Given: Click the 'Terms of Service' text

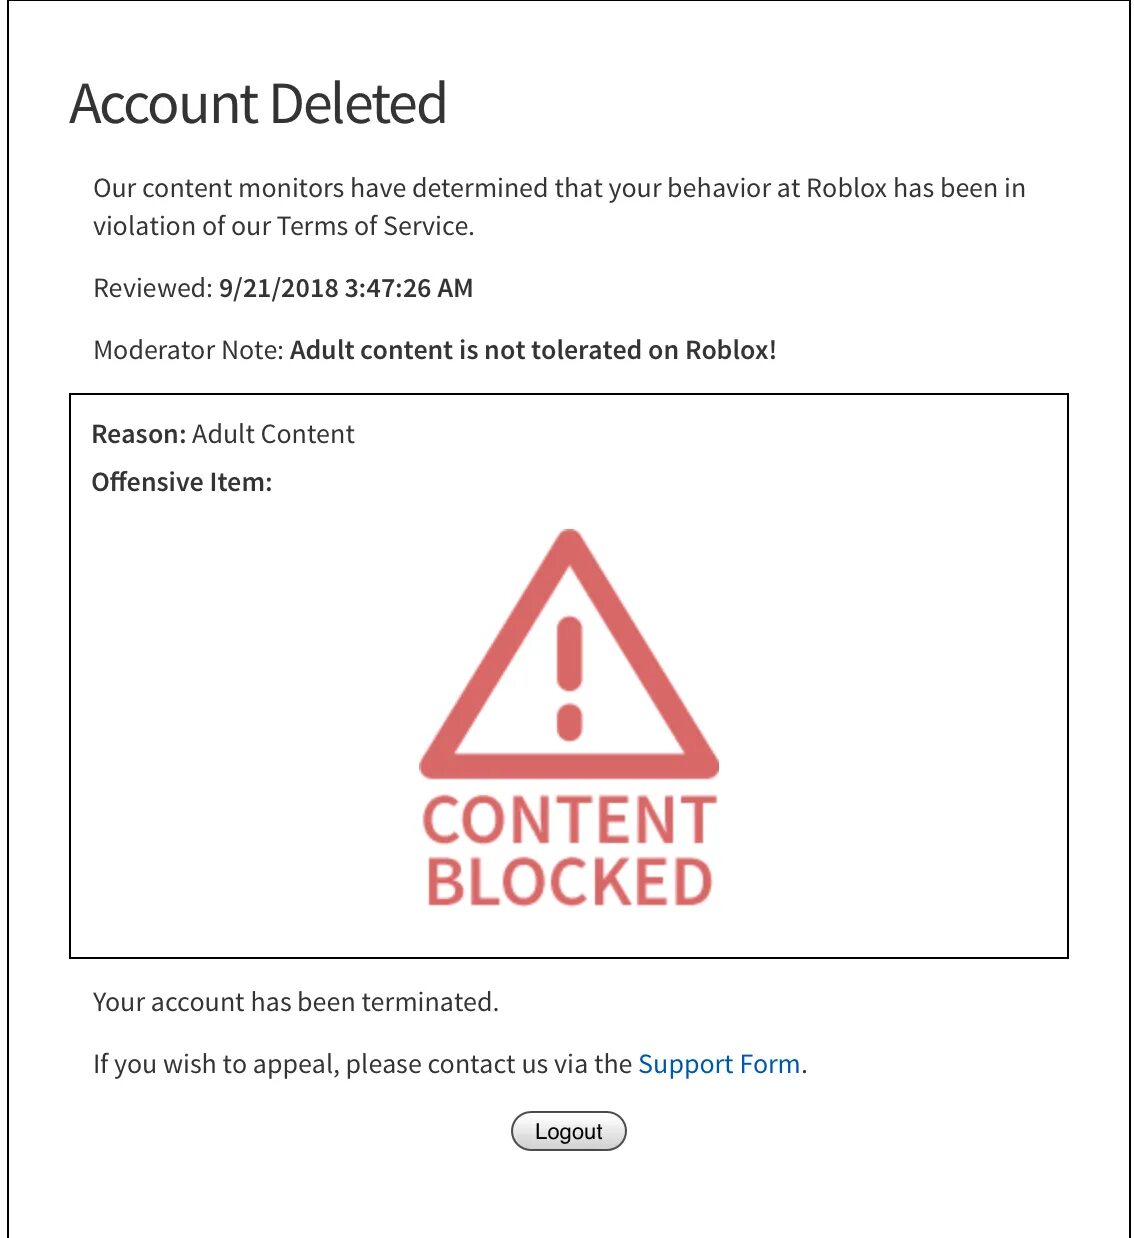Looking at the screenshot, I should (373, 226).
